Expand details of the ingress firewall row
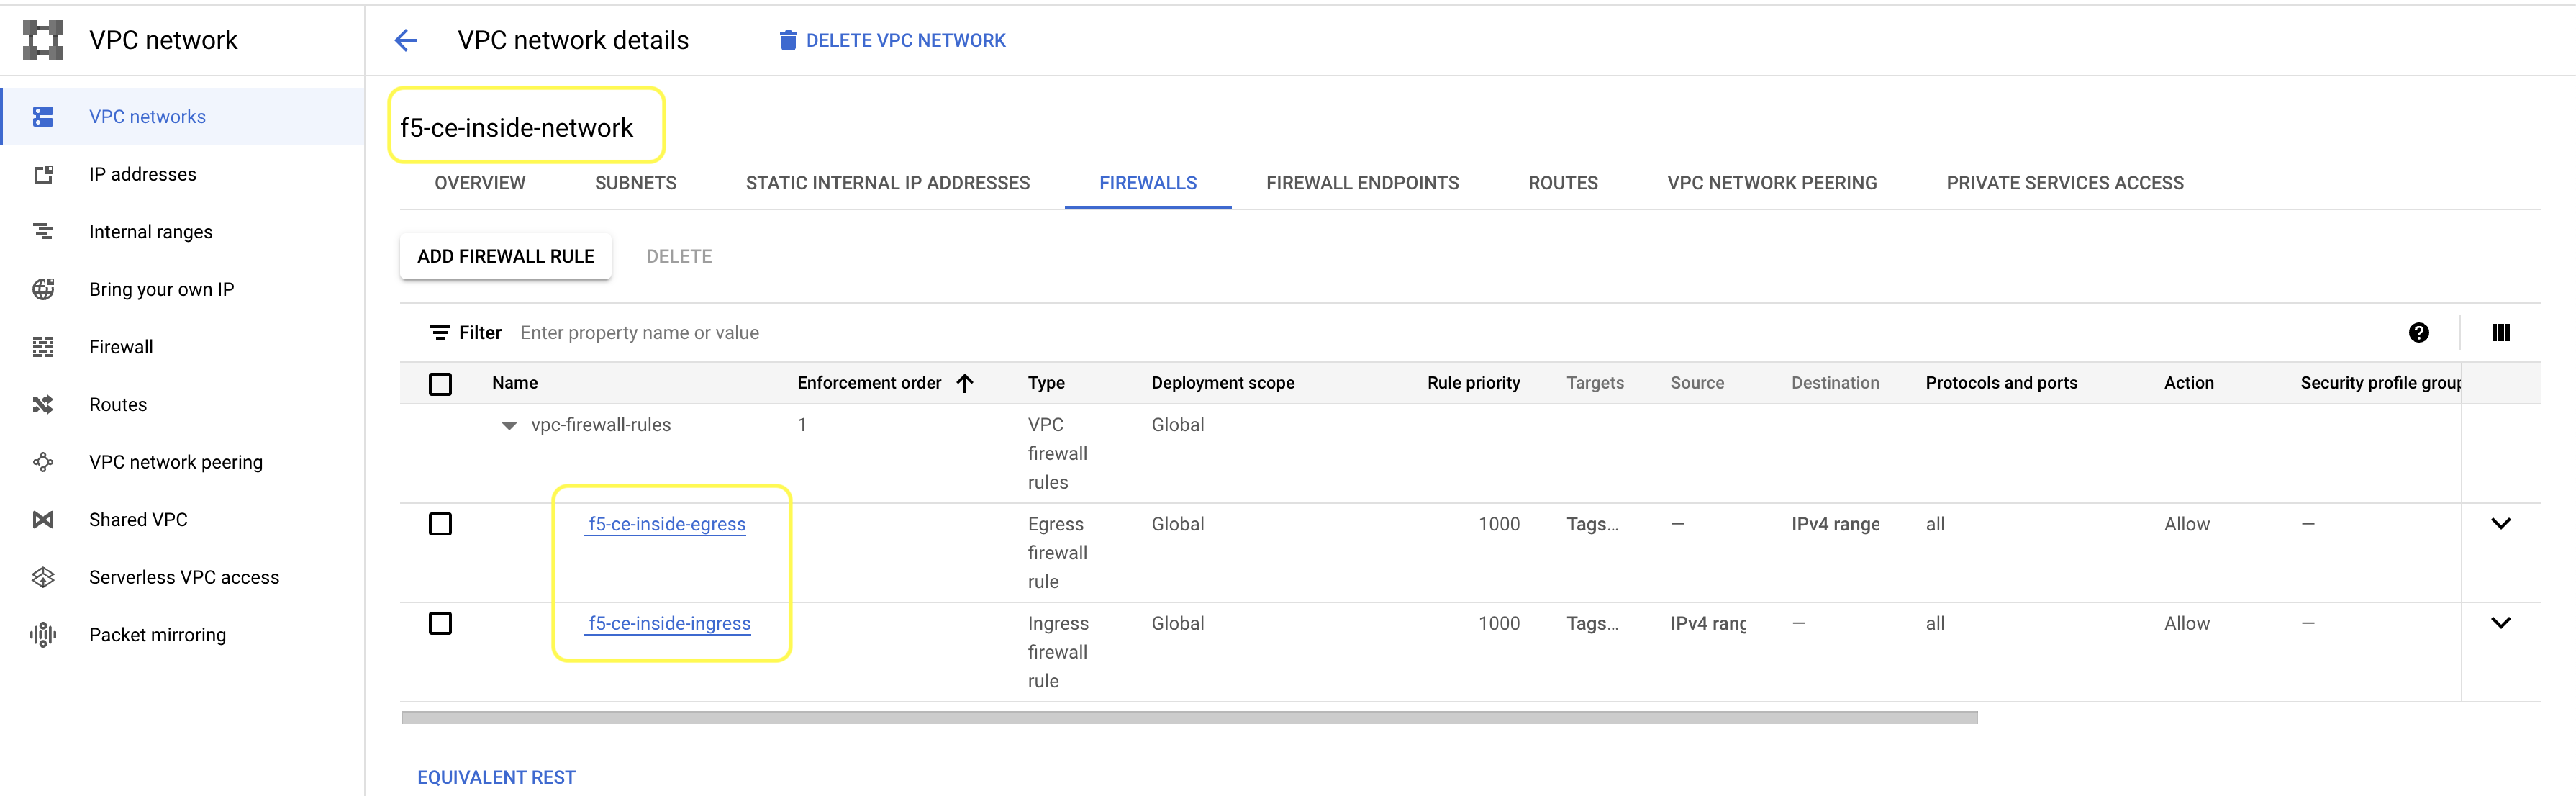This screenshot has width=2576, height=796. click(x=2500, y=623)
